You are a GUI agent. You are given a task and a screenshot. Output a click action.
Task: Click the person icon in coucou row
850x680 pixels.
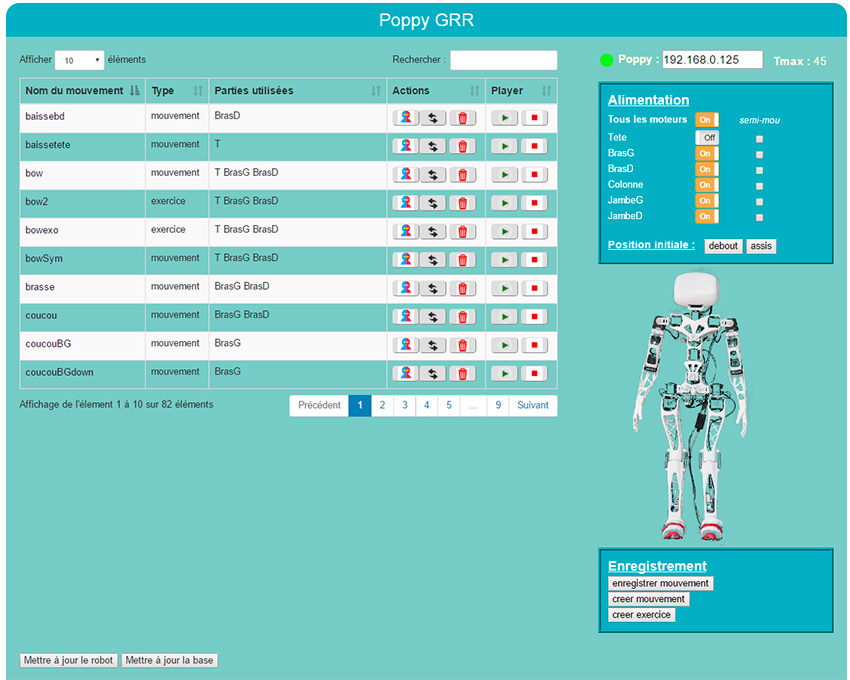point(405,317)
